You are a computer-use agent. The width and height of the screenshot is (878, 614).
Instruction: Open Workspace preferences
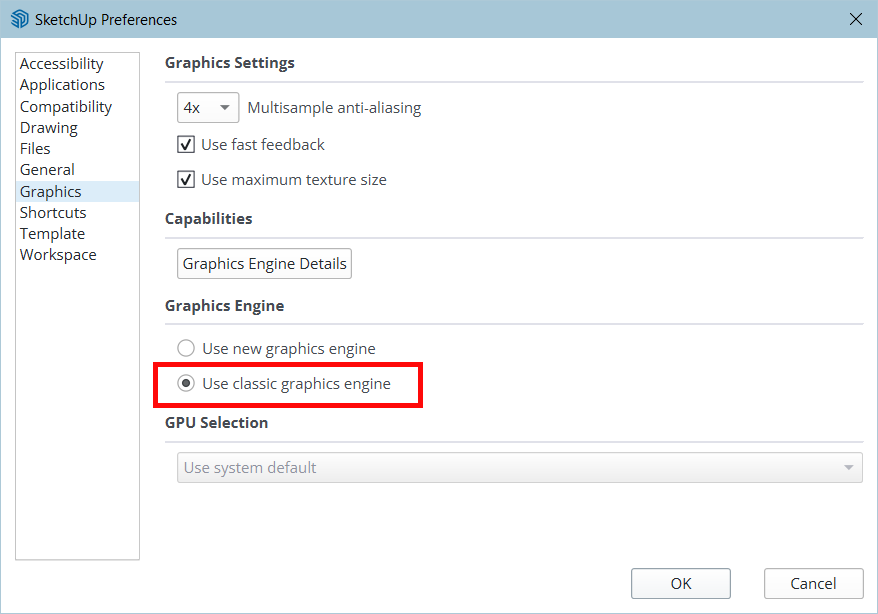[58, 255]
